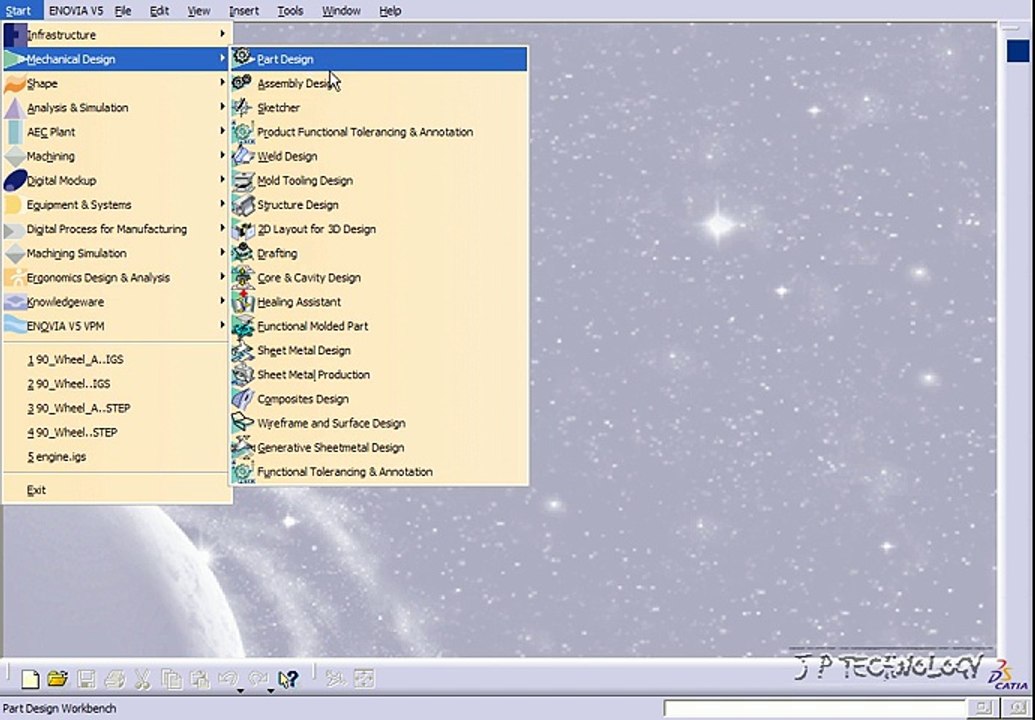This screenshot has width=1035, height=720.
Task: Select 2D Layout for 3D Design
Action: pos(379,229)
